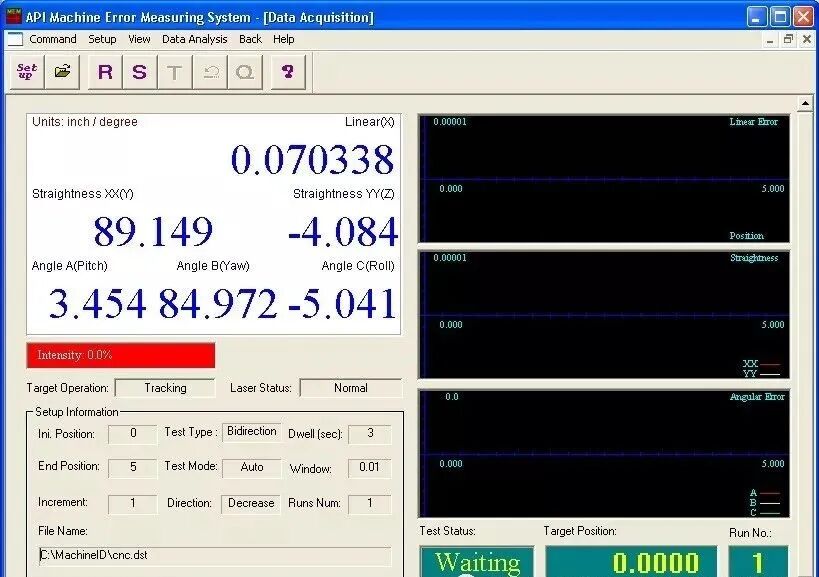The width and height of the screenshot is (819, 577).
Task: Click the question mark help icon
Action: (x=288, y=72)
